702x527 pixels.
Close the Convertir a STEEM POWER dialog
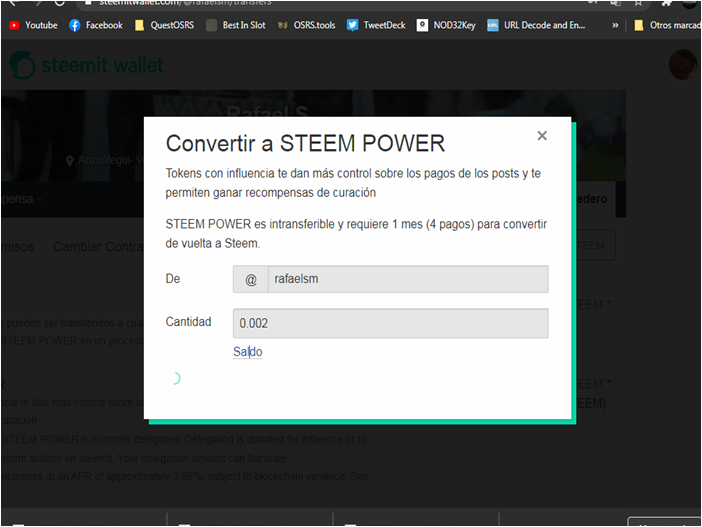542,136
